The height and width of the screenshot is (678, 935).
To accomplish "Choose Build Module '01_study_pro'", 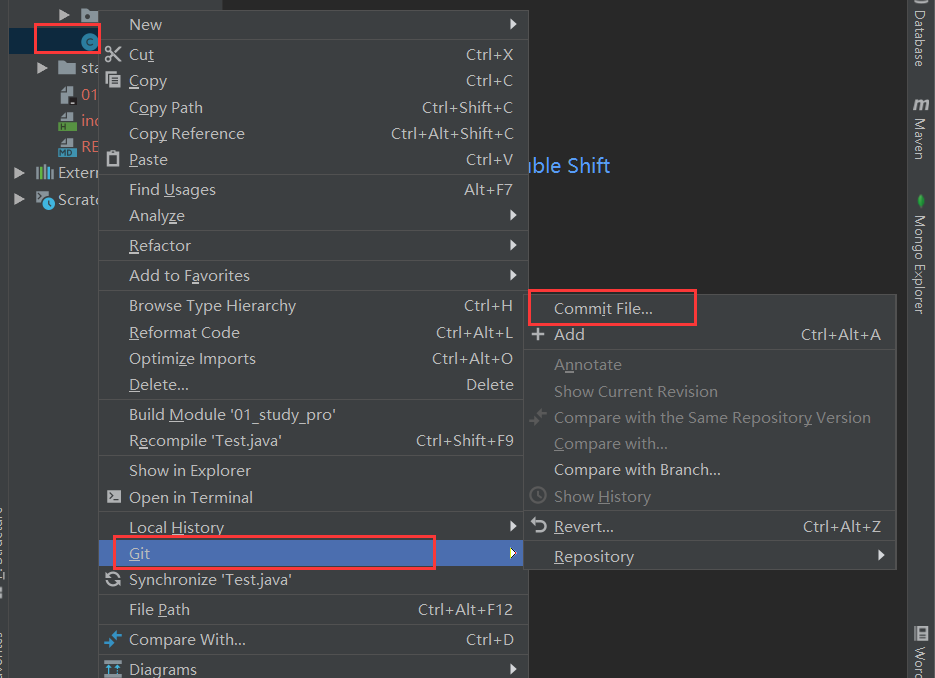I will (311, 414).
